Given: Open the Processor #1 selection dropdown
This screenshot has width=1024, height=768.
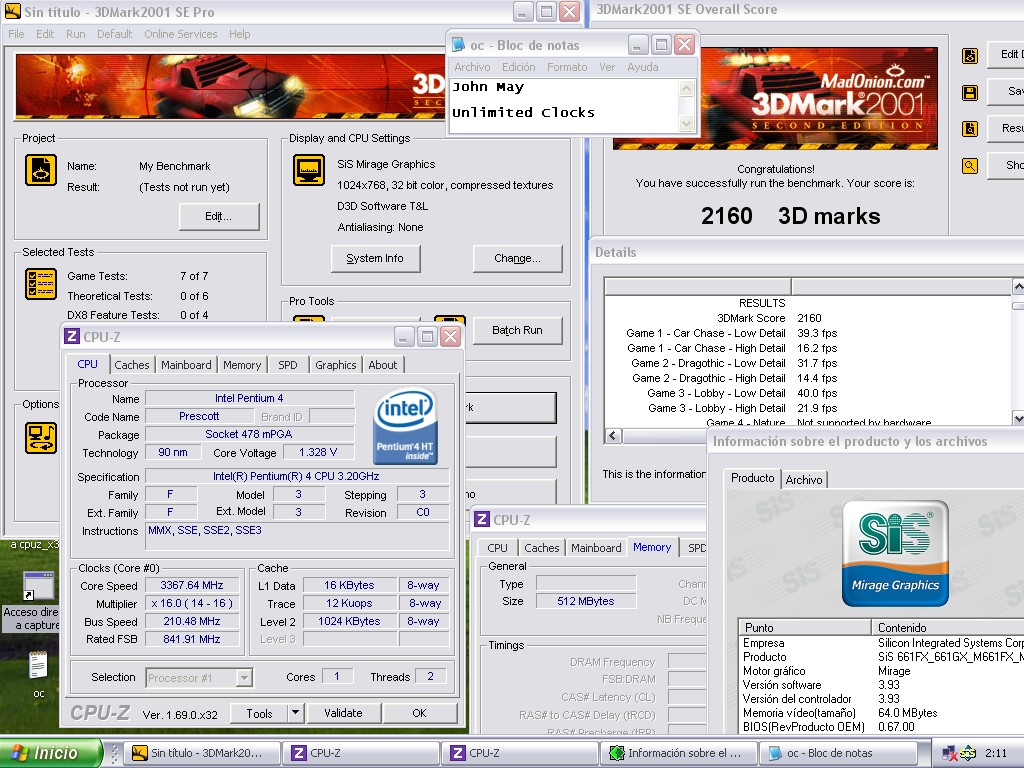Looking at the screenshot, I should (244, 678).
